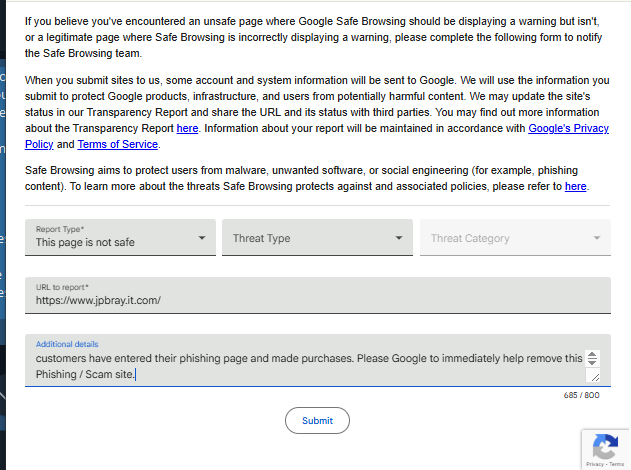
Task: Open the Transparency Report "here" link
Action: point(187,129)
